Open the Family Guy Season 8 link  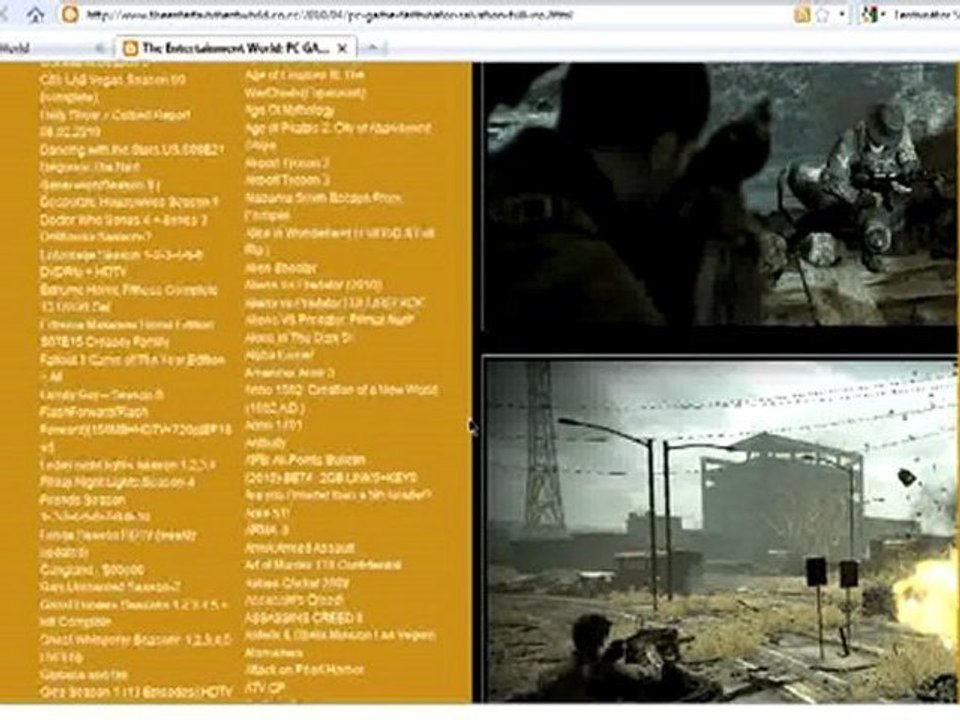click(x=101, y=395)
